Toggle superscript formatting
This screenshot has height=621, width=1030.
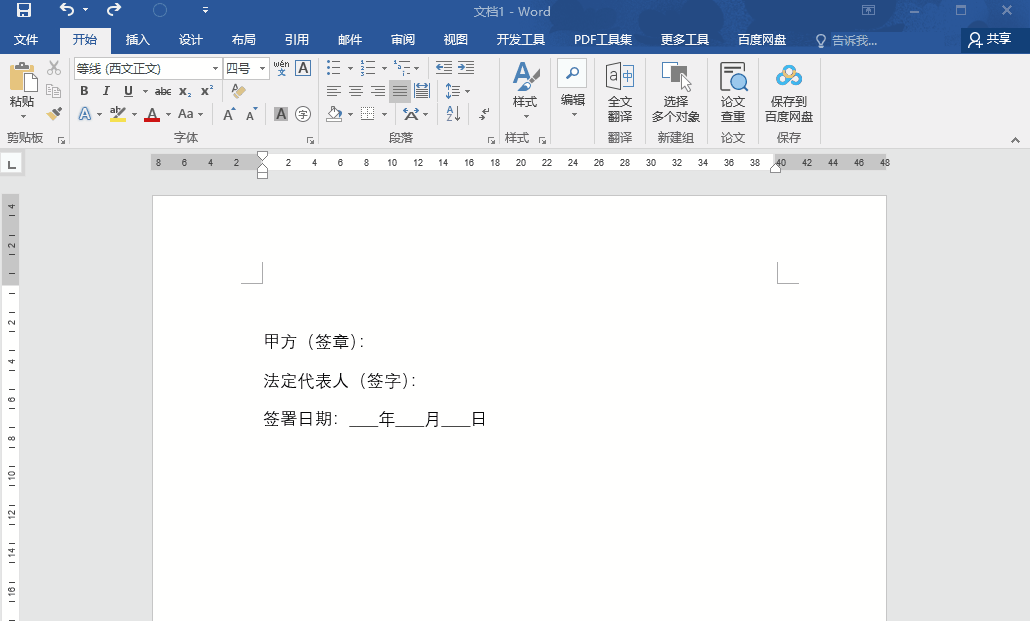(207, 91)
